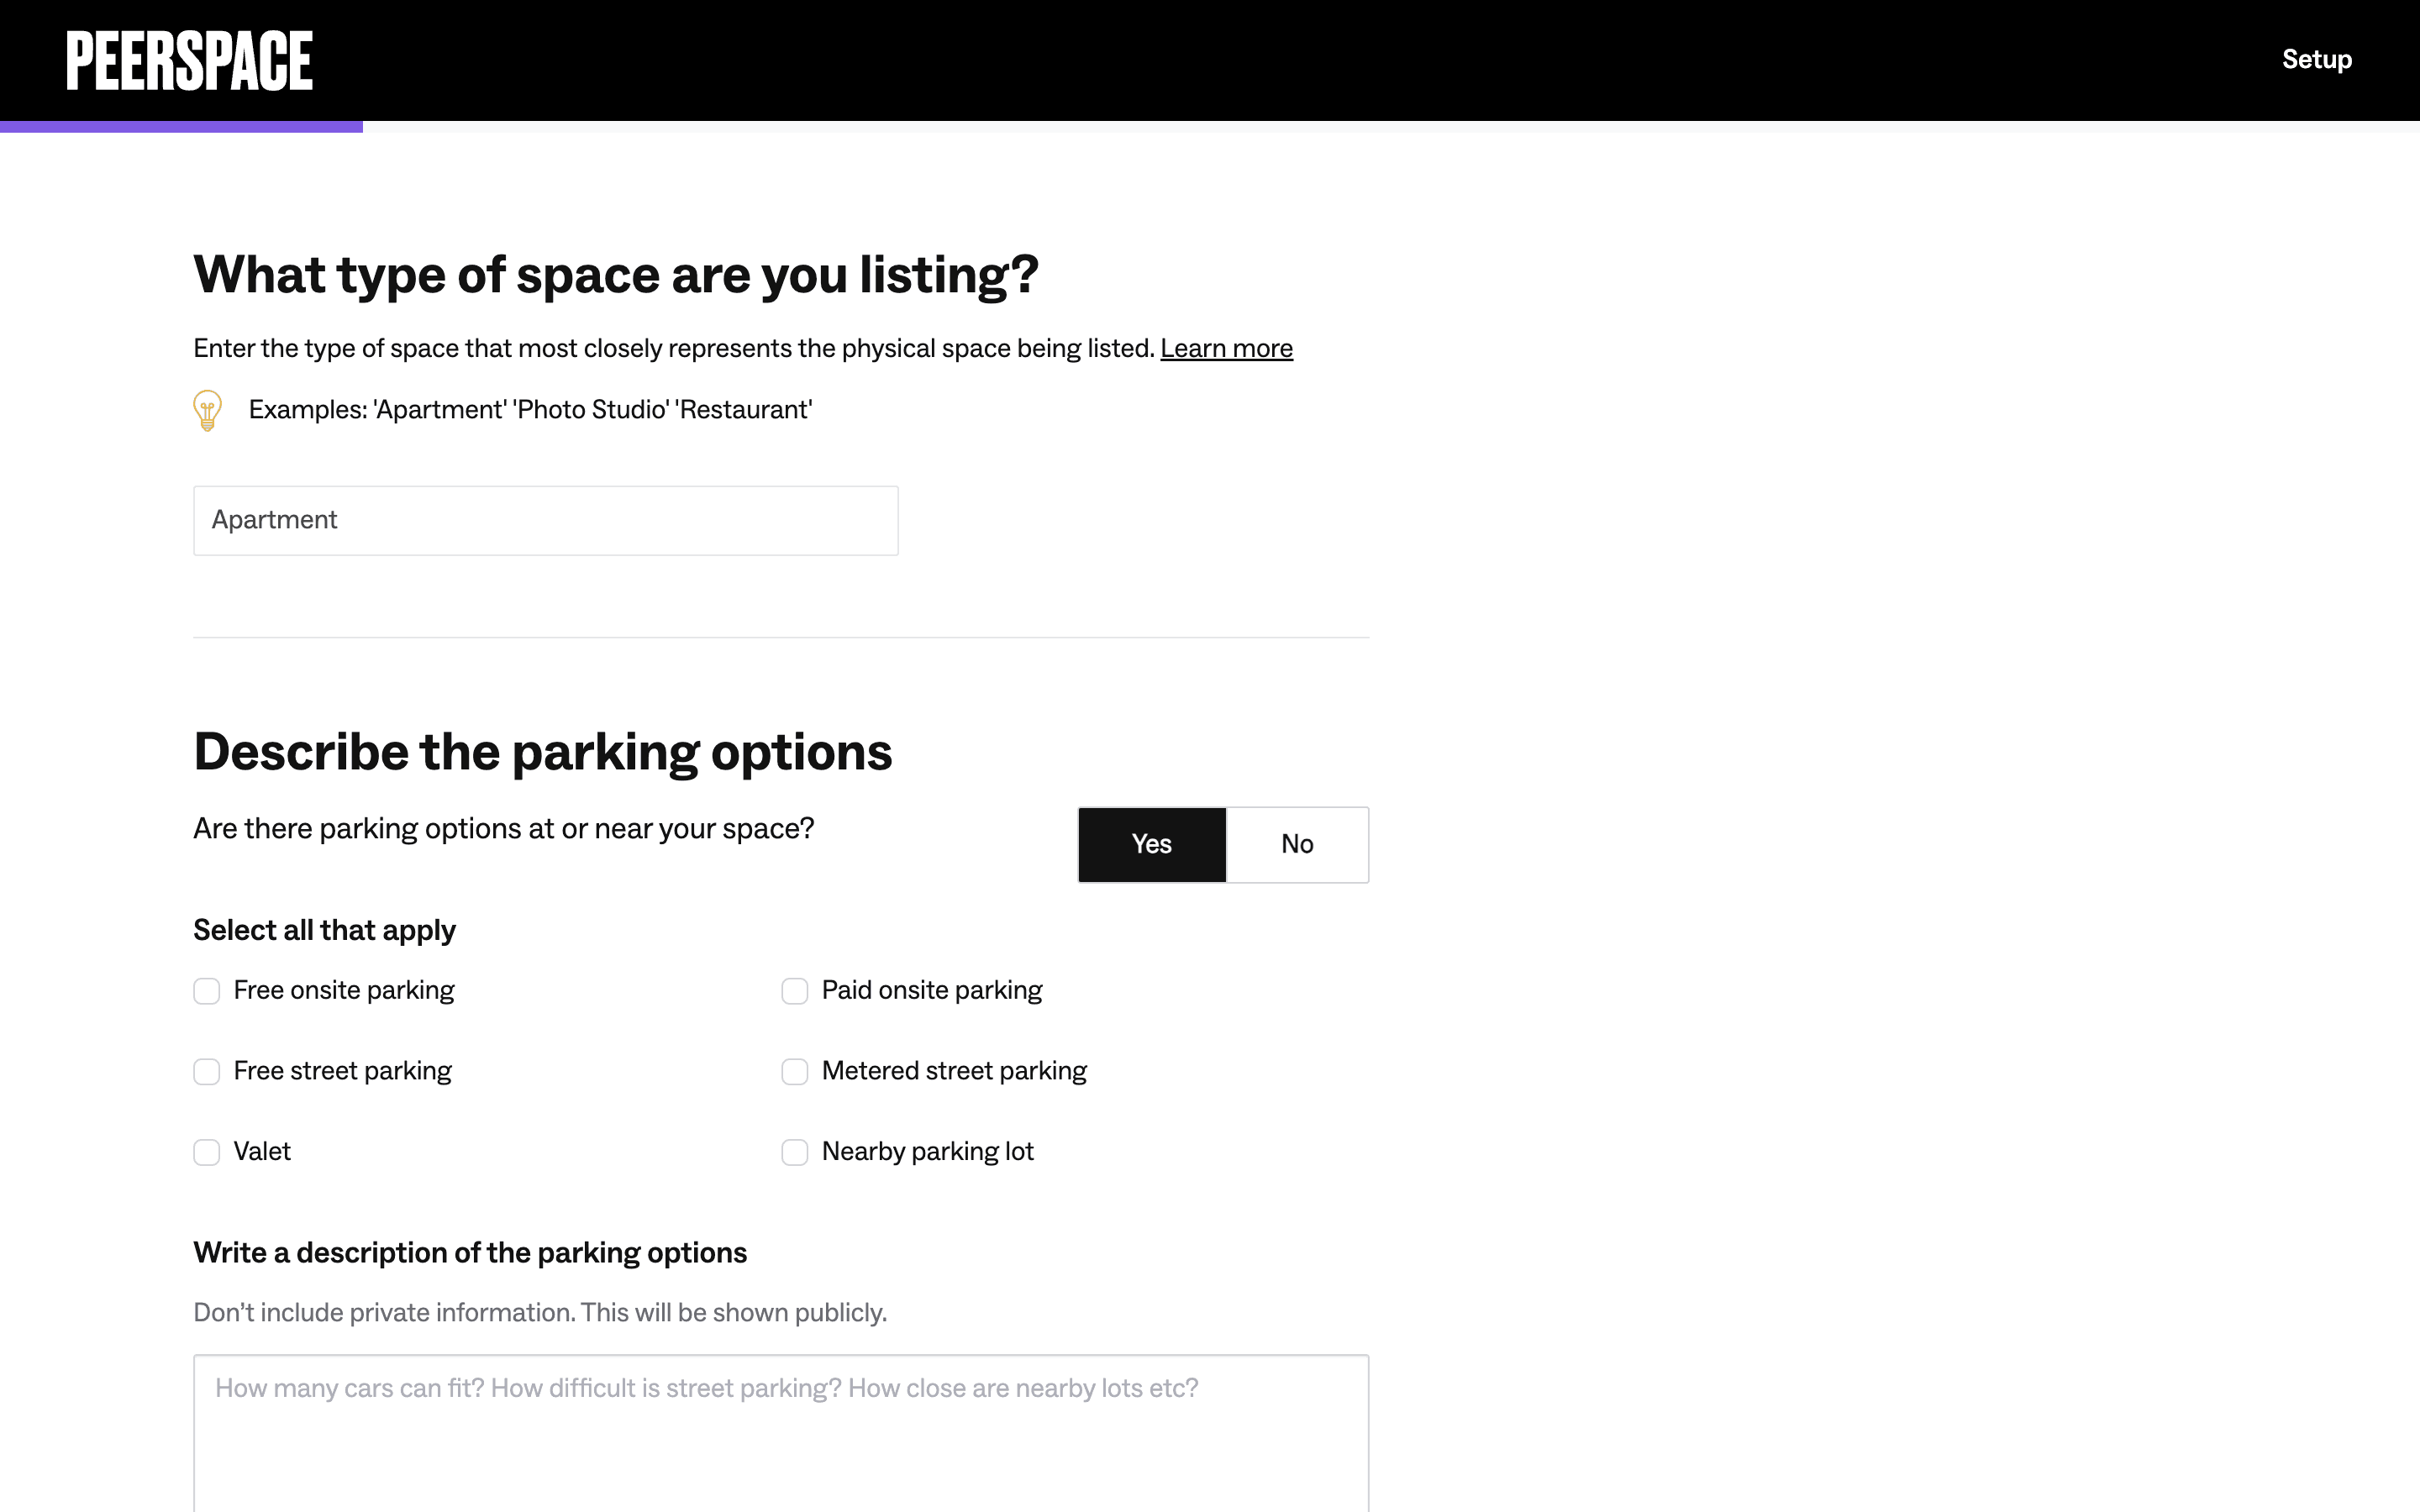Click the Paid onsite parking label
The width and height of the screenshot is (2420, 1512).
[x=932, y=990]
